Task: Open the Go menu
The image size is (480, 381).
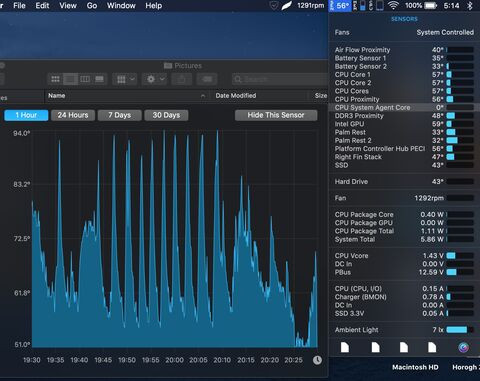Action: click(x=92, y=6)
